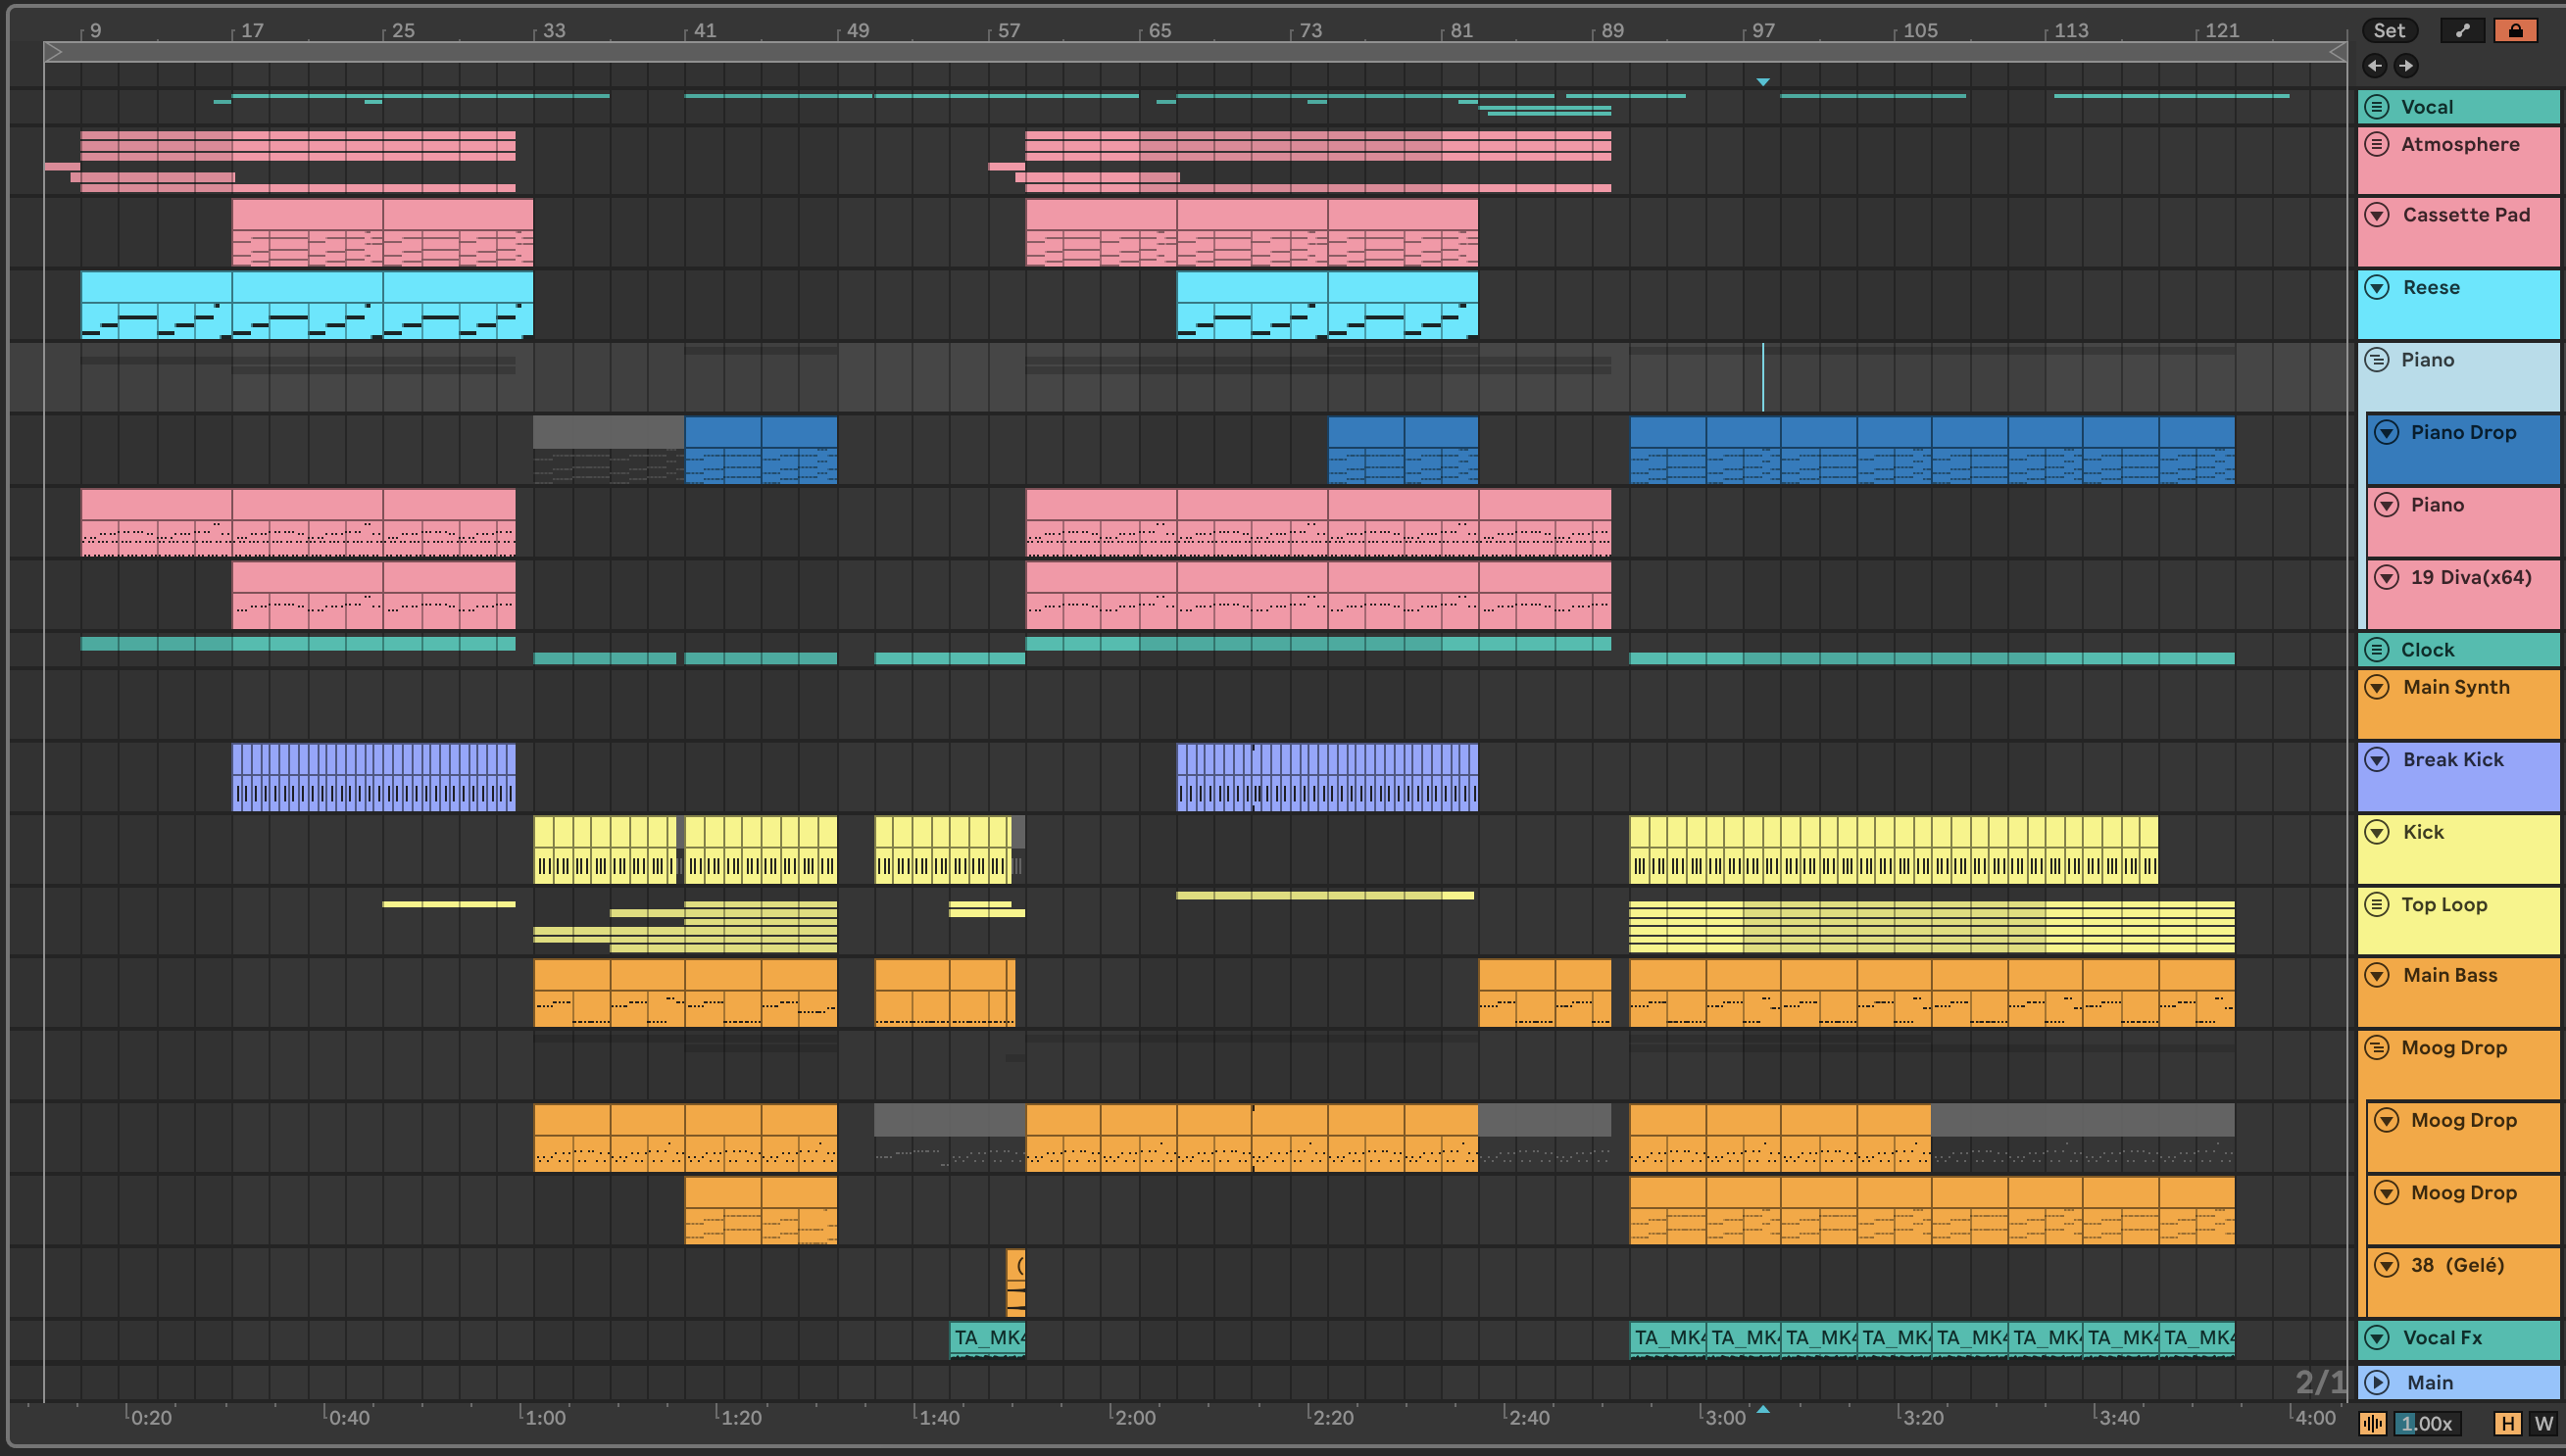Unfold the Main track

click(2377, 1382)
